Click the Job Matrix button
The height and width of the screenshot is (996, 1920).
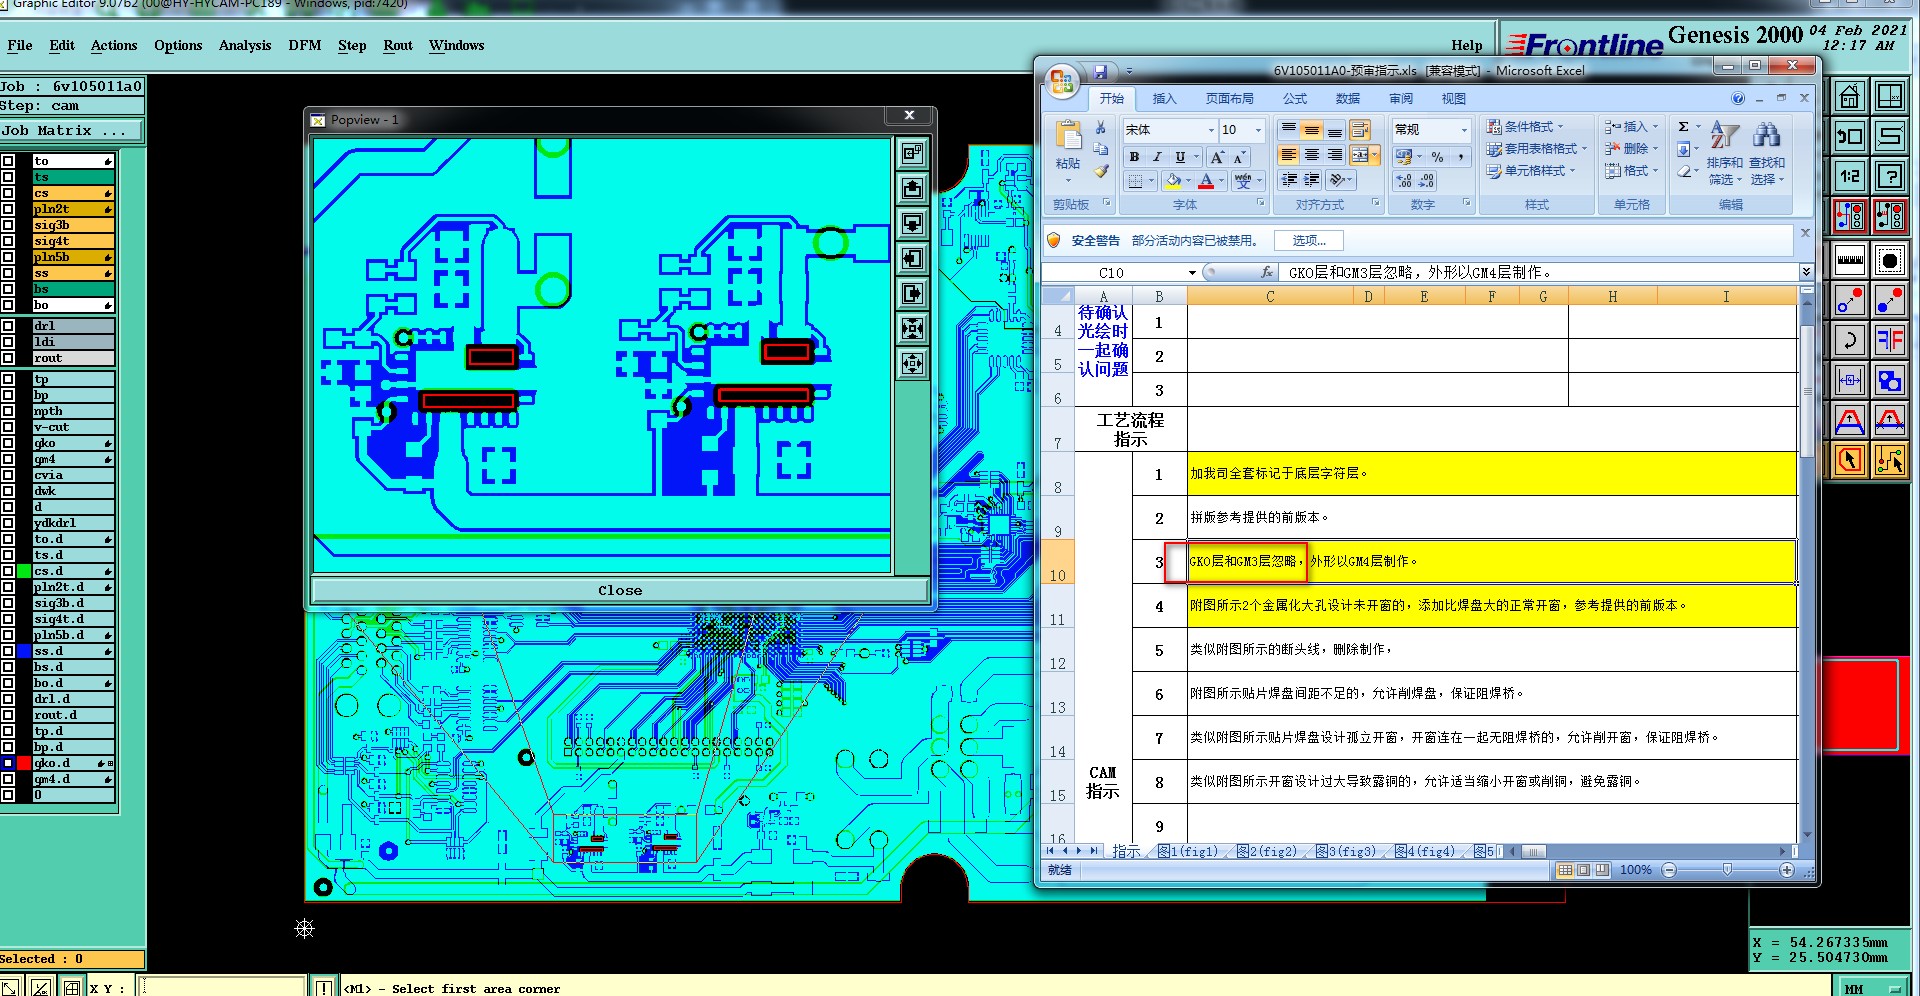71,131
